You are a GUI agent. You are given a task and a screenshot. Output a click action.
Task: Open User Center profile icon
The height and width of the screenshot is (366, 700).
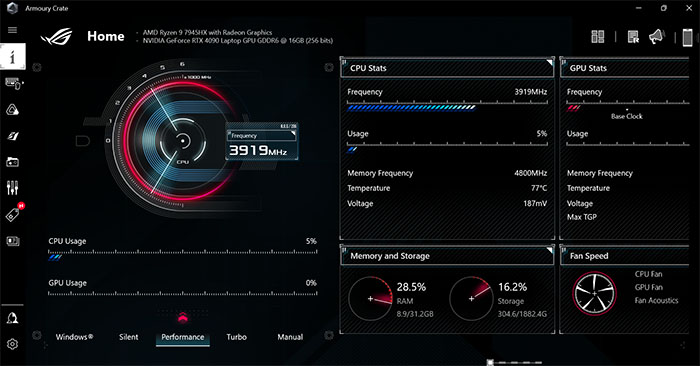[x=12, y=318]
